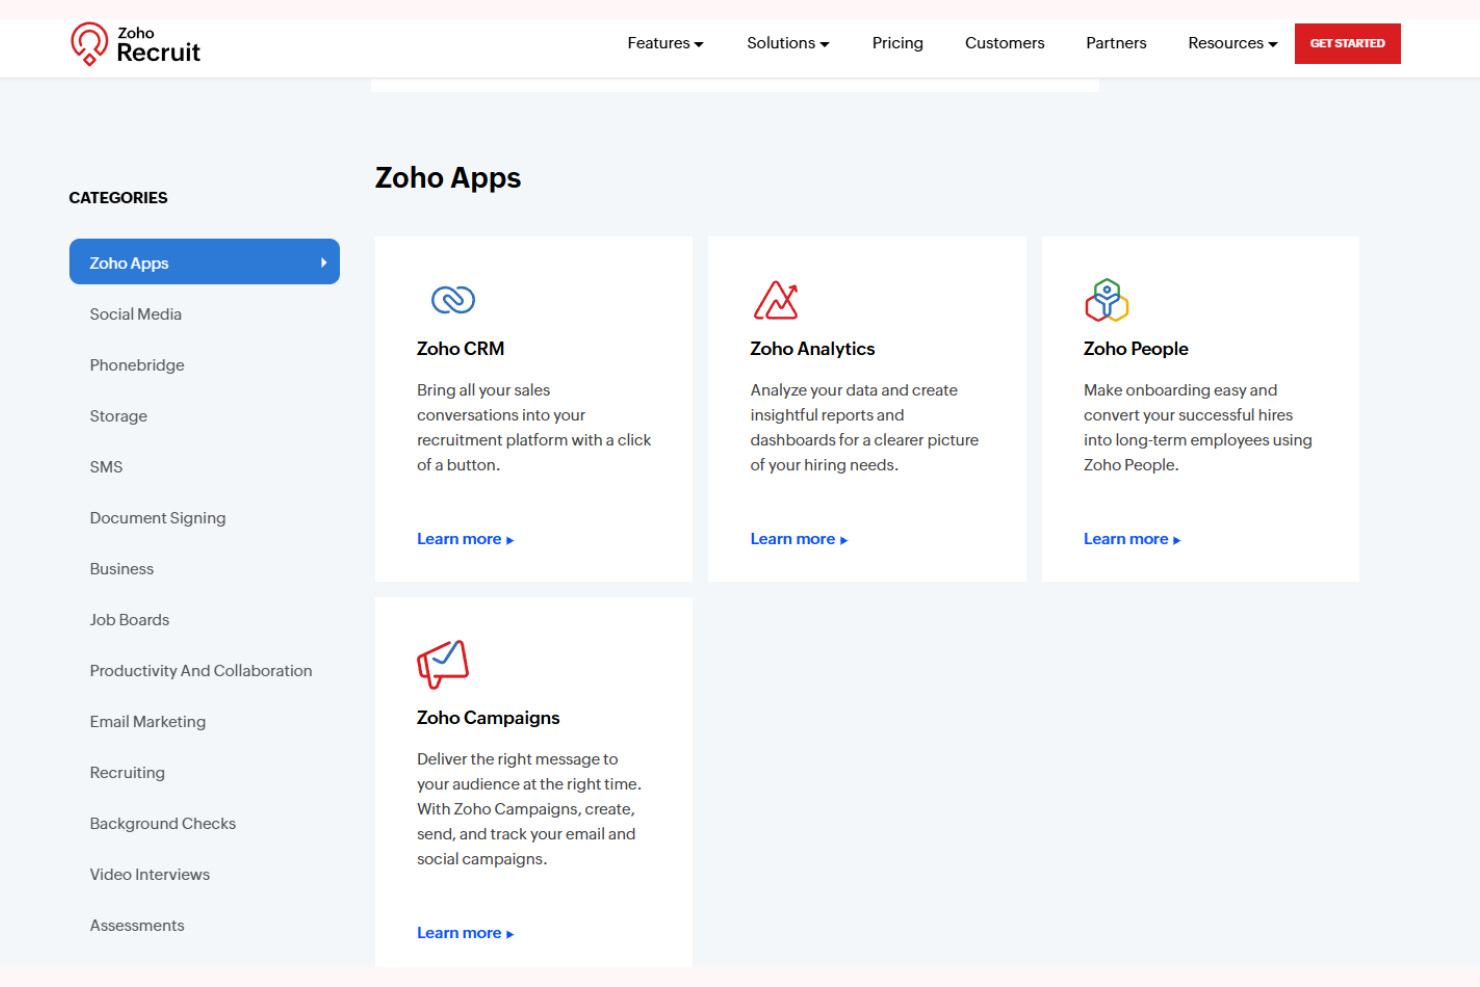Open the arrow on the Zoho Apps category

coord(322,262)
